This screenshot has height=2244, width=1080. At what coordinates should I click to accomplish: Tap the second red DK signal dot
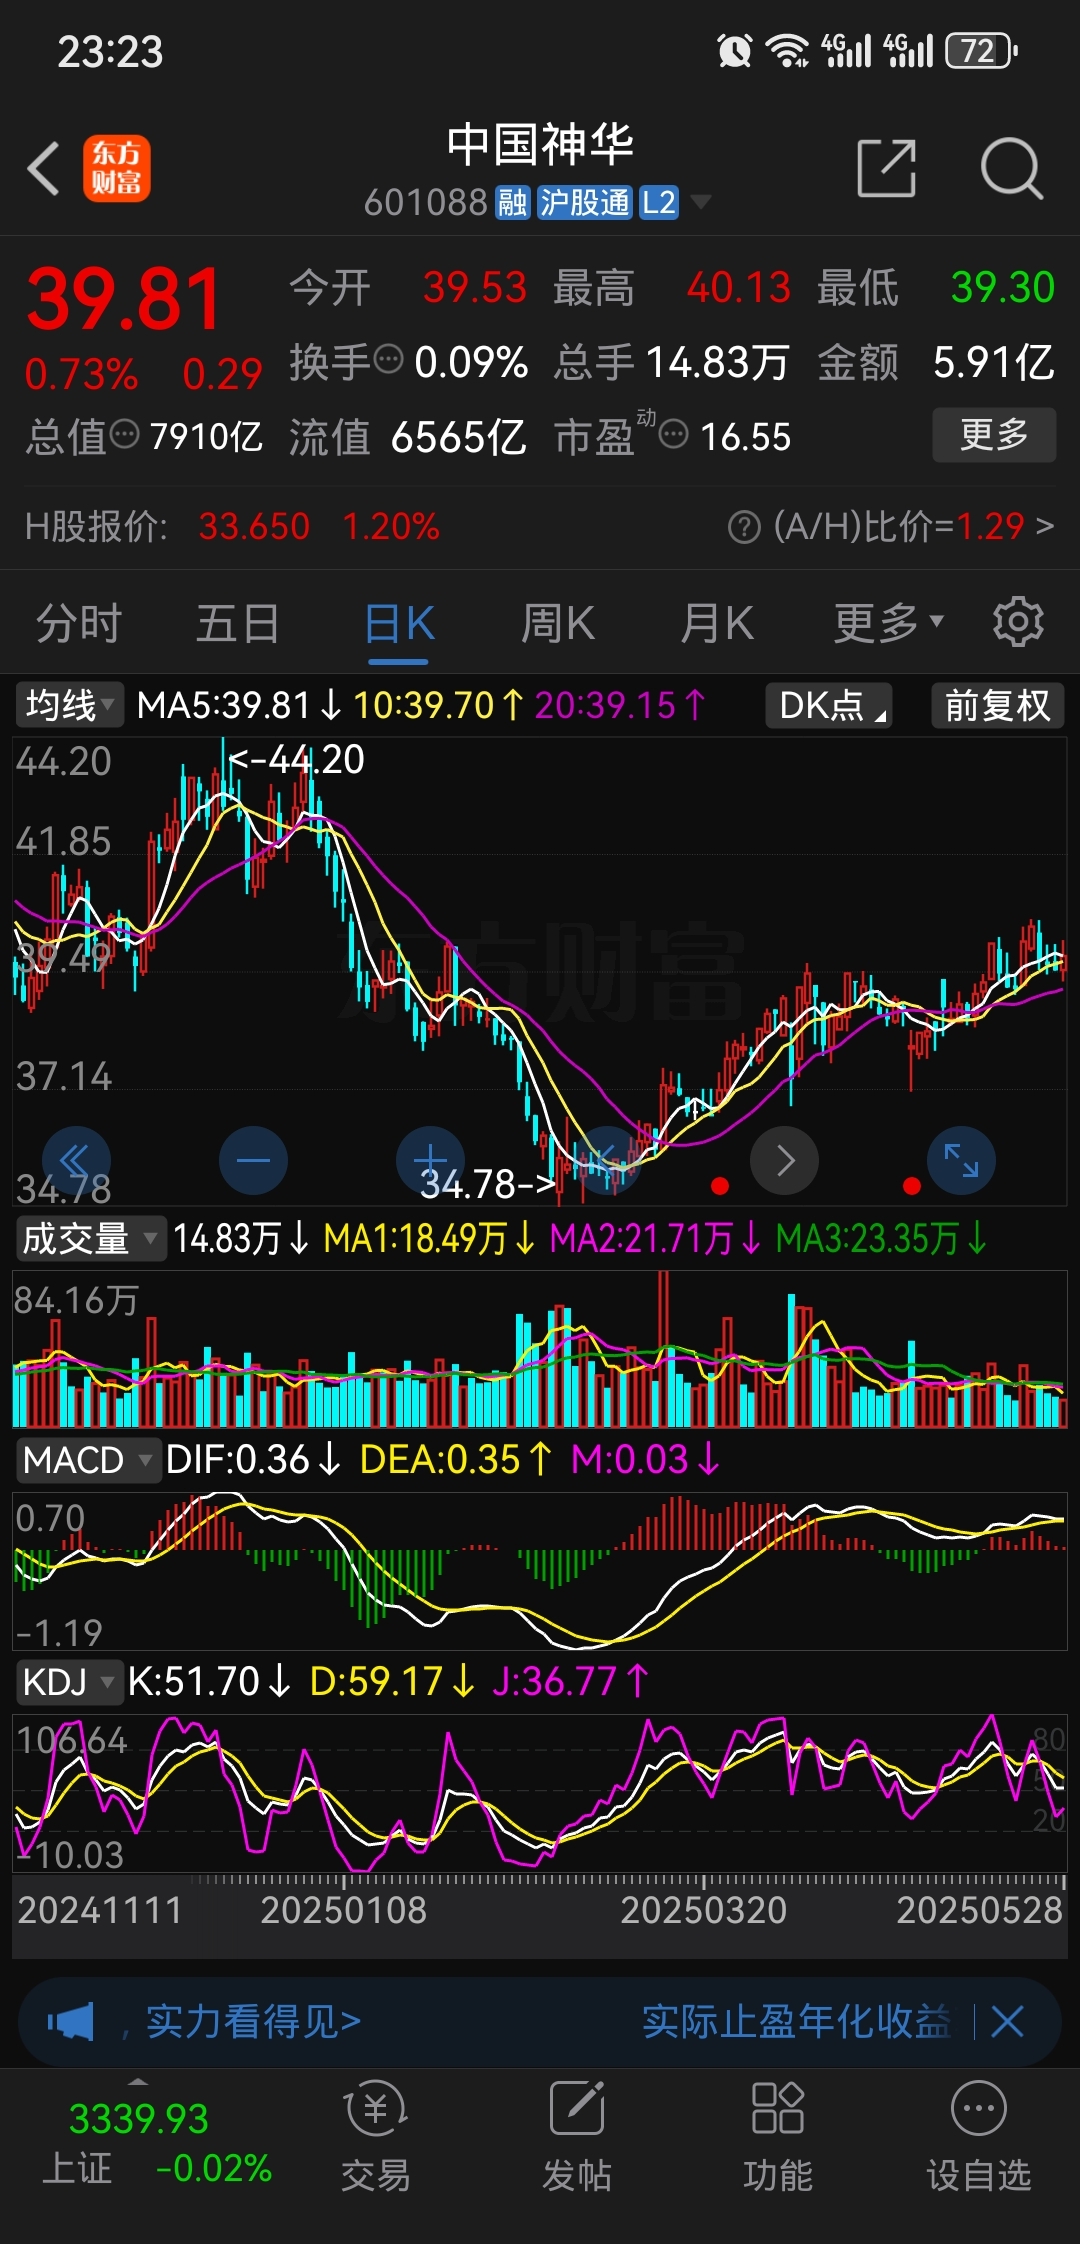911,1186
